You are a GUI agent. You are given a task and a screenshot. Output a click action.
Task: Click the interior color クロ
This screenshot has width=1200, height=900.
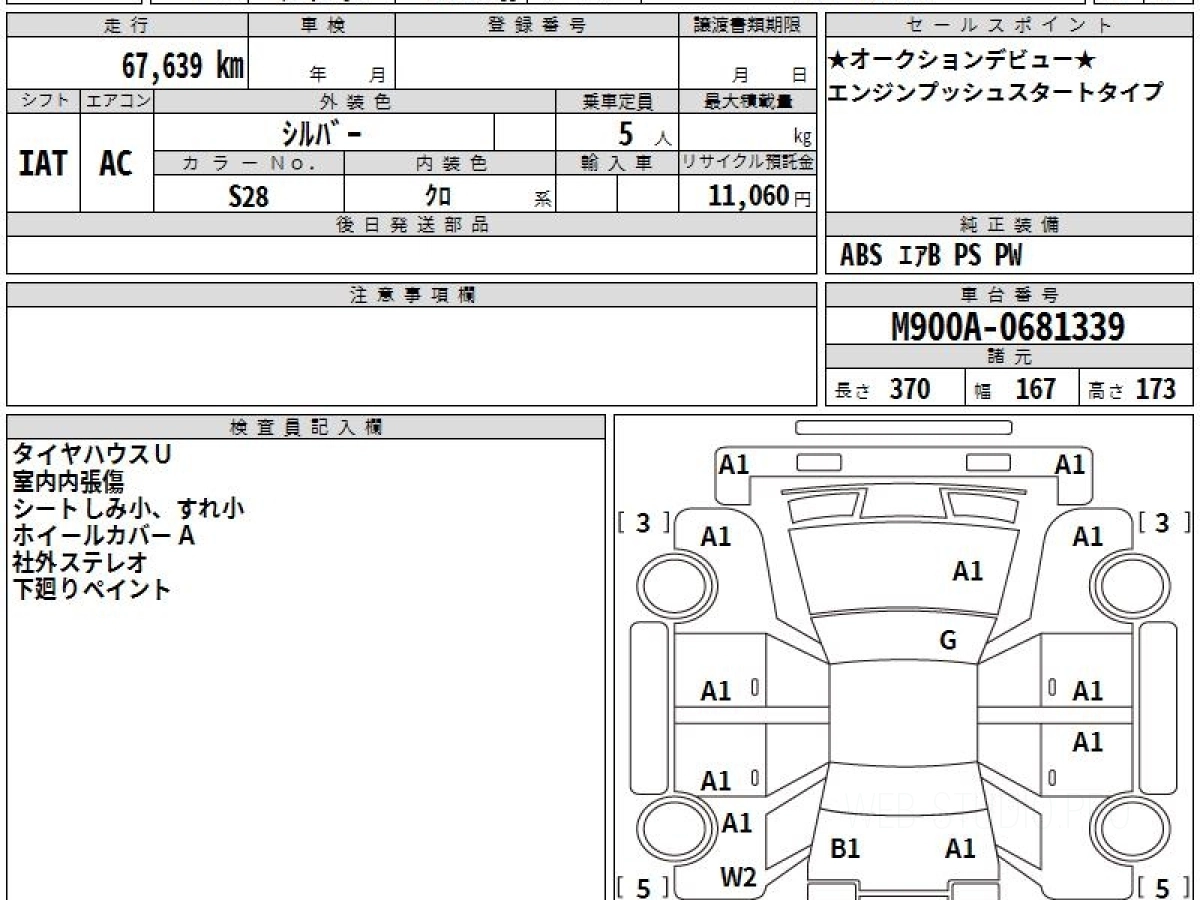coord(438,196)
